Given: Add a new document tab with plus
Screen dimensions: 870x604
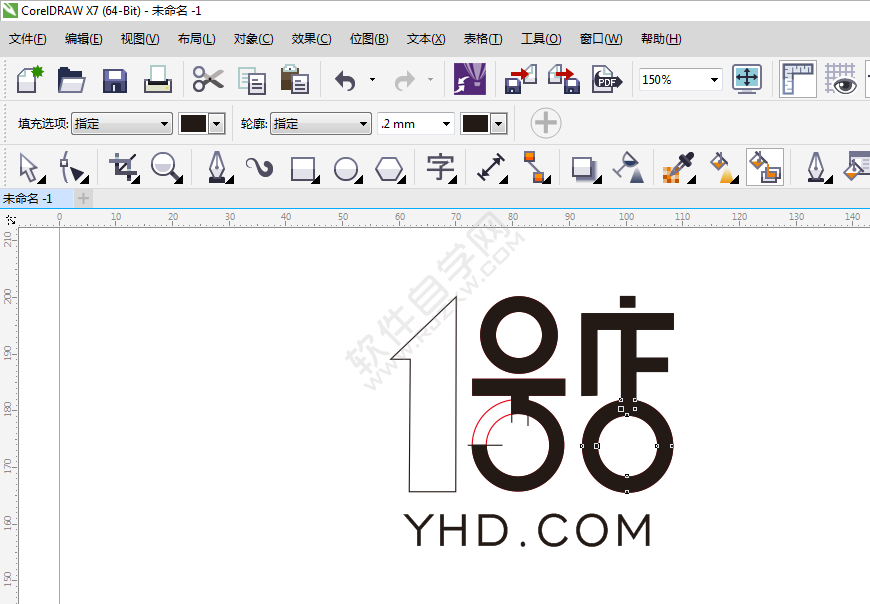Looking at the screenshot, I should 83,198.
